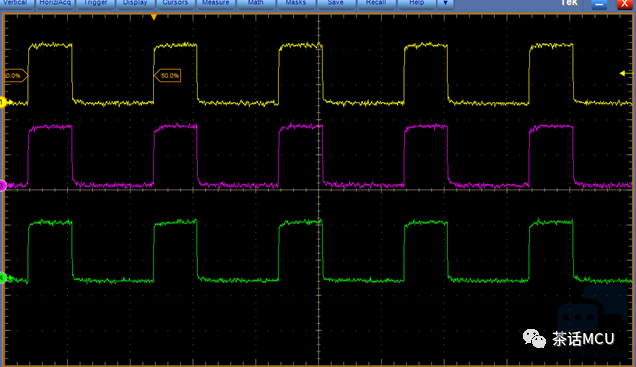Open the Cursors menu
This screenshot has height=367, width=636.
pos(175,3)
